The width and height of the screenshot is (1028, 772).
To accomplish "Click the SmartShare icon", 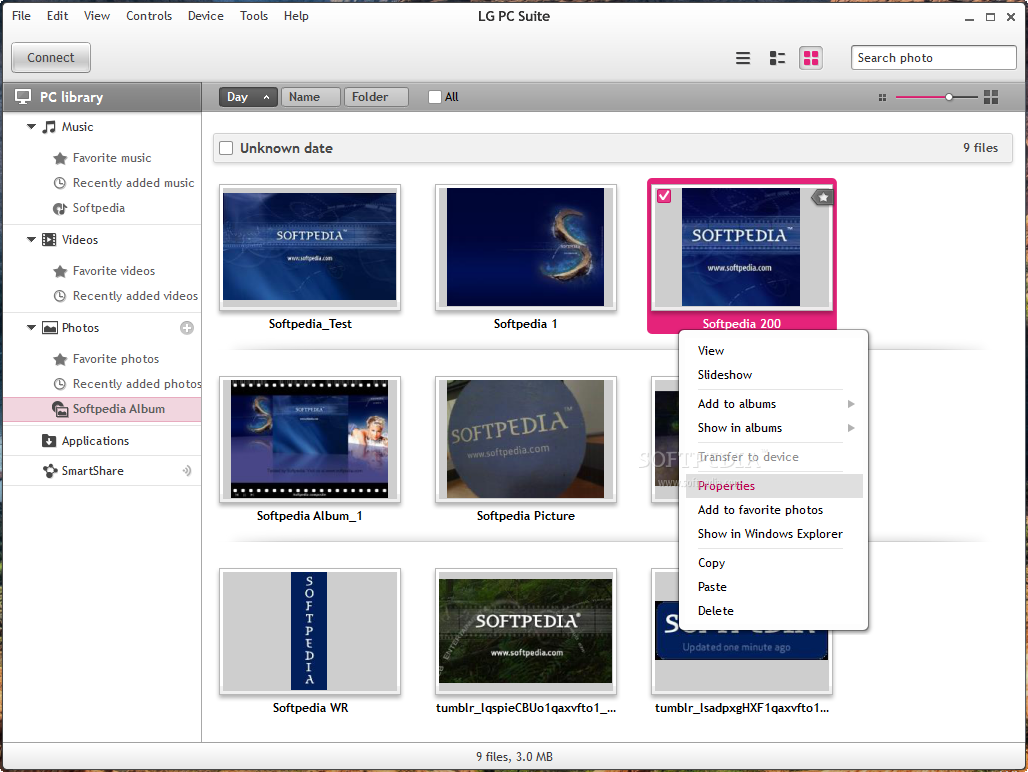I will [50, 471].
